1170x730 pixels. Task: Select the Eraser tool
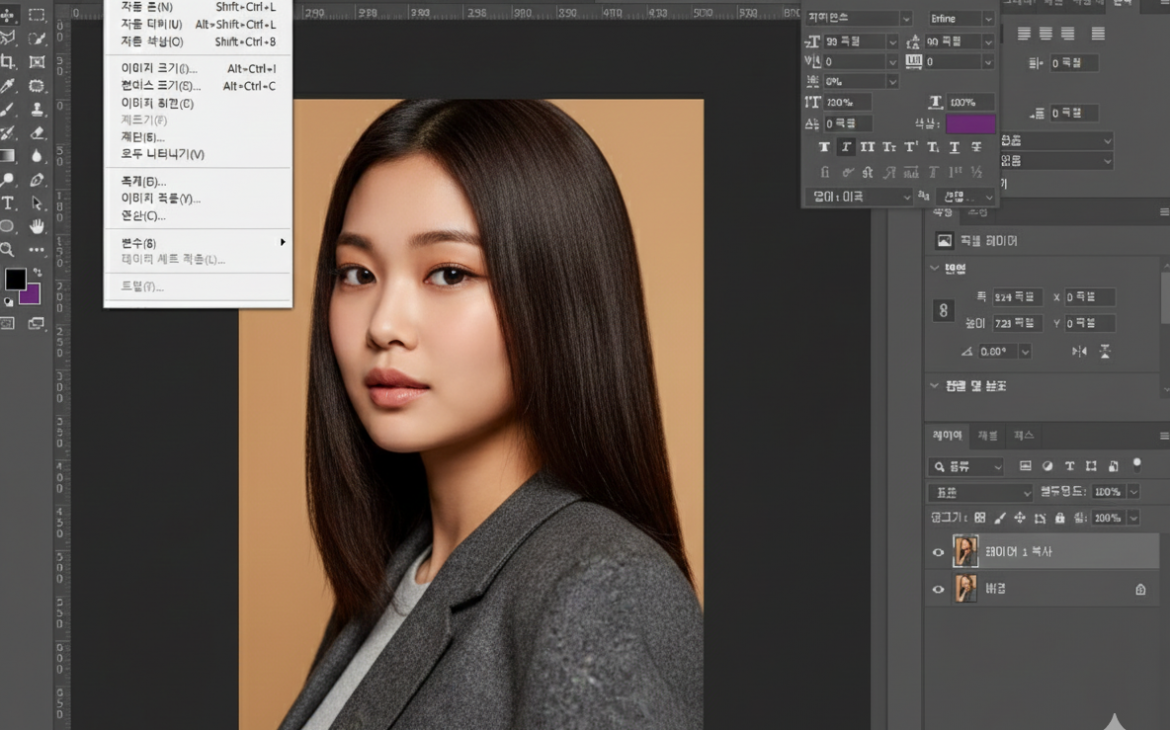(37, 133)
